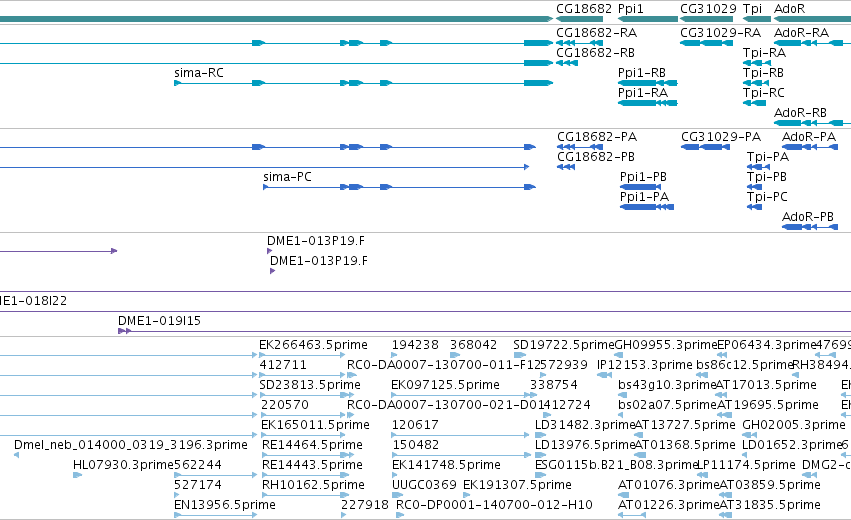The image size is (851, 520).
Task: Pick the Ppi1-RA transcript label
Action: 643,93
